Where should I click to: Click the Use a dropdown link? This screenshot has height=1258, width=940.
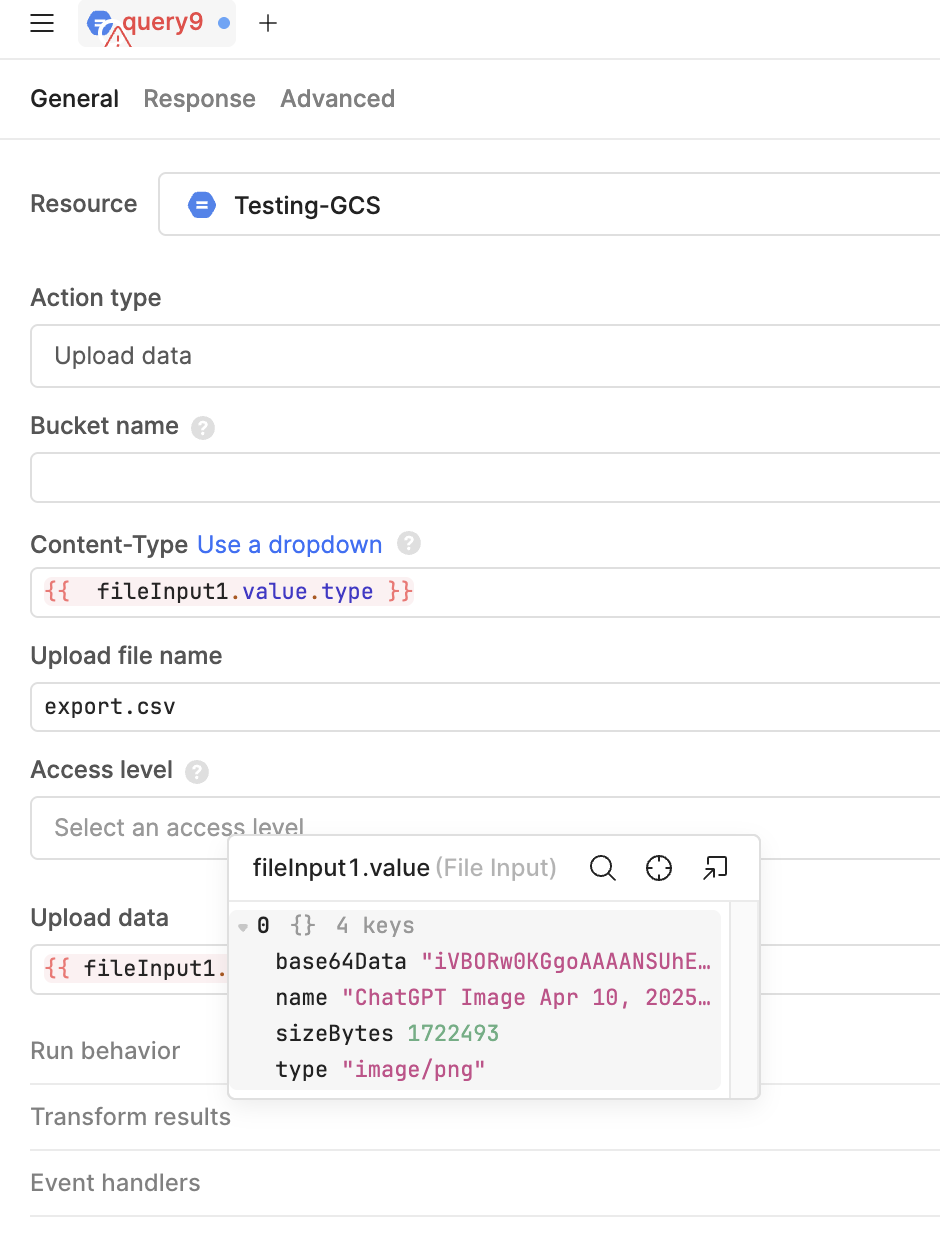(289, 545)
